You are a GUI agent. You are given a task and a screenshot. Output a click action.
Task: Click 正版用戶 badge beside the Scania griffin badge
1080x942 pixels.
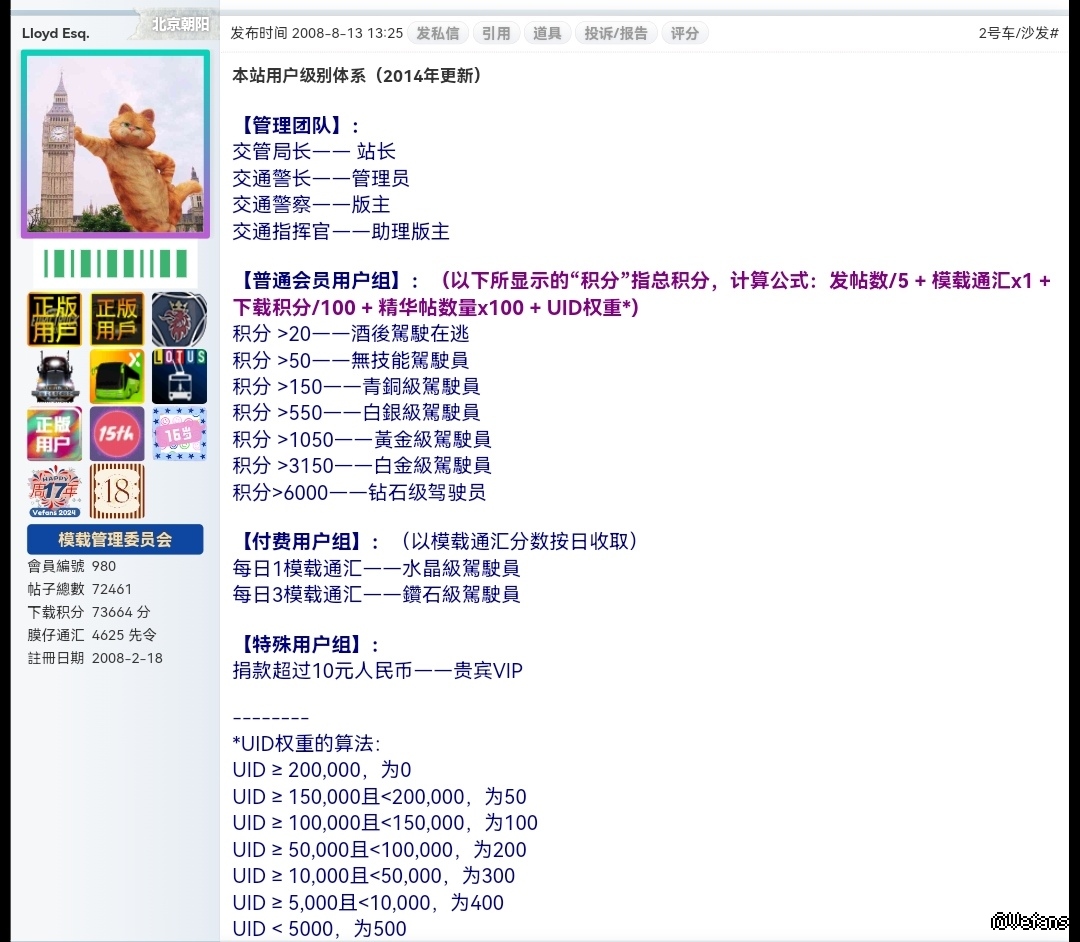[x=117, y=319]
